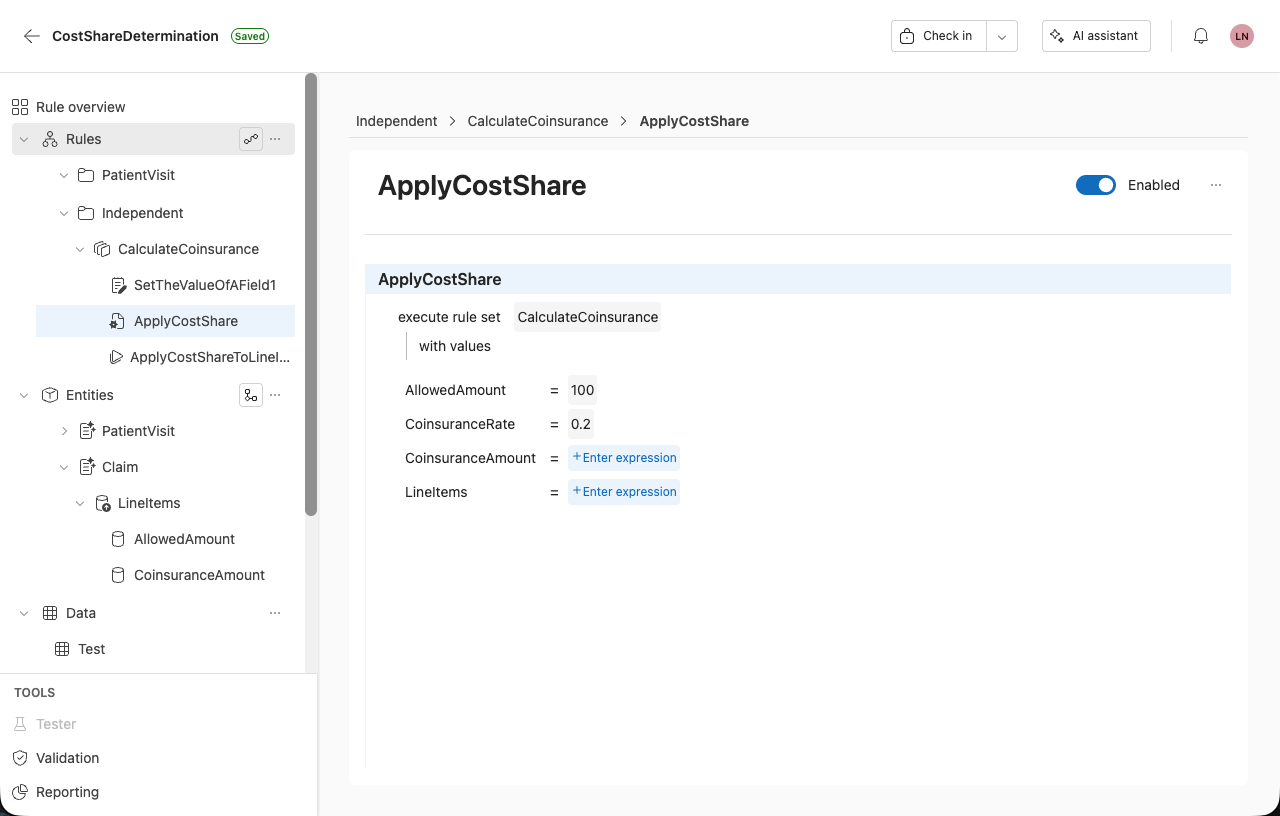Click the AI assistant button
Screen dimensions: 1280x816
coord(1096,35)
